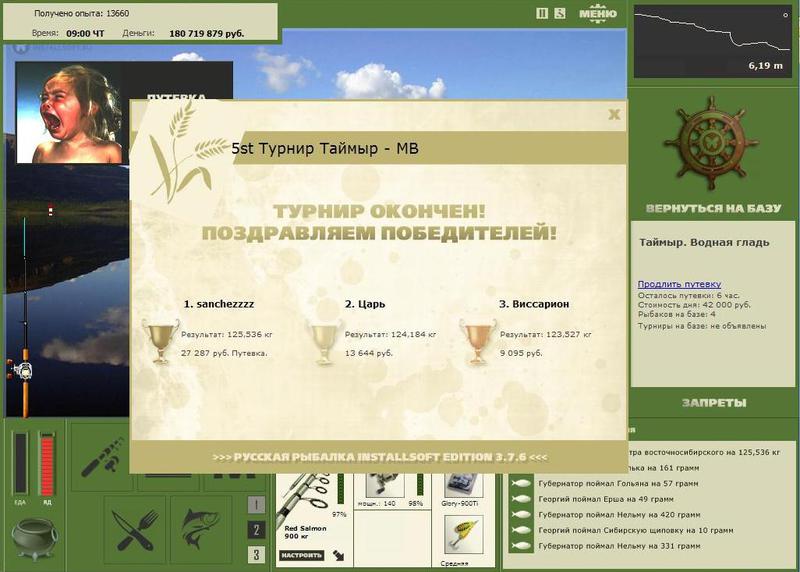Click the '5st Турнир Таймыр - МВ' title
800x572 pixels.
coord(325,148)
